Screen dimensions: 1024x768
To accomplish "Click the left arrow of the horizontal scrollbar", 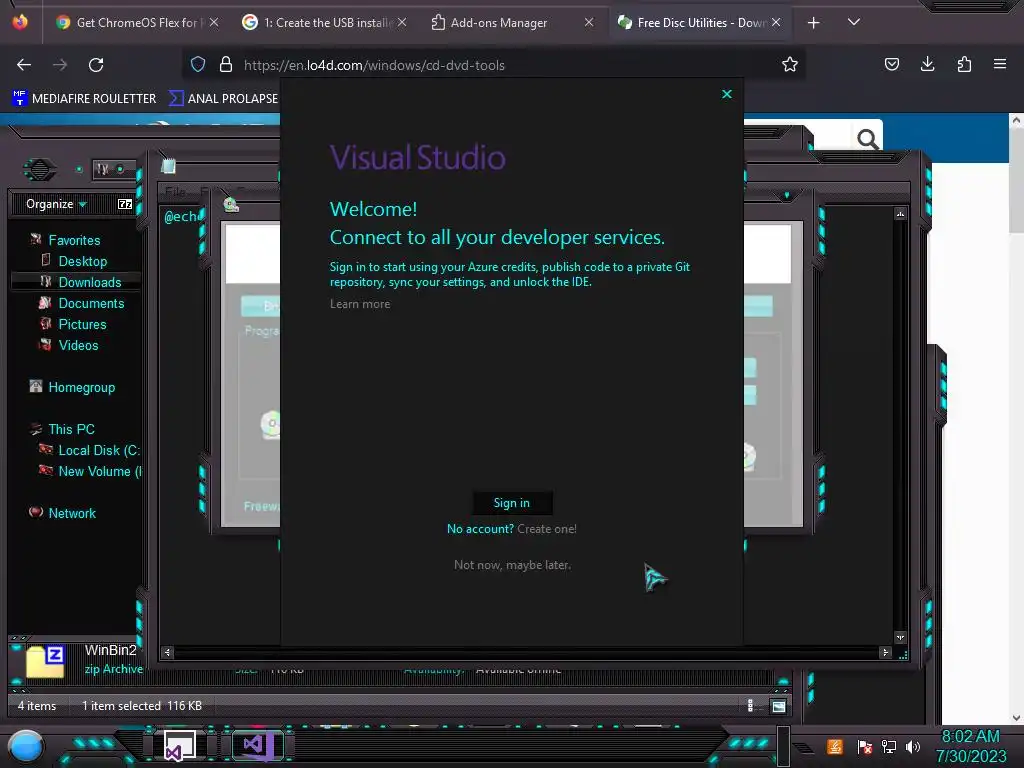I will coord(167,652).
